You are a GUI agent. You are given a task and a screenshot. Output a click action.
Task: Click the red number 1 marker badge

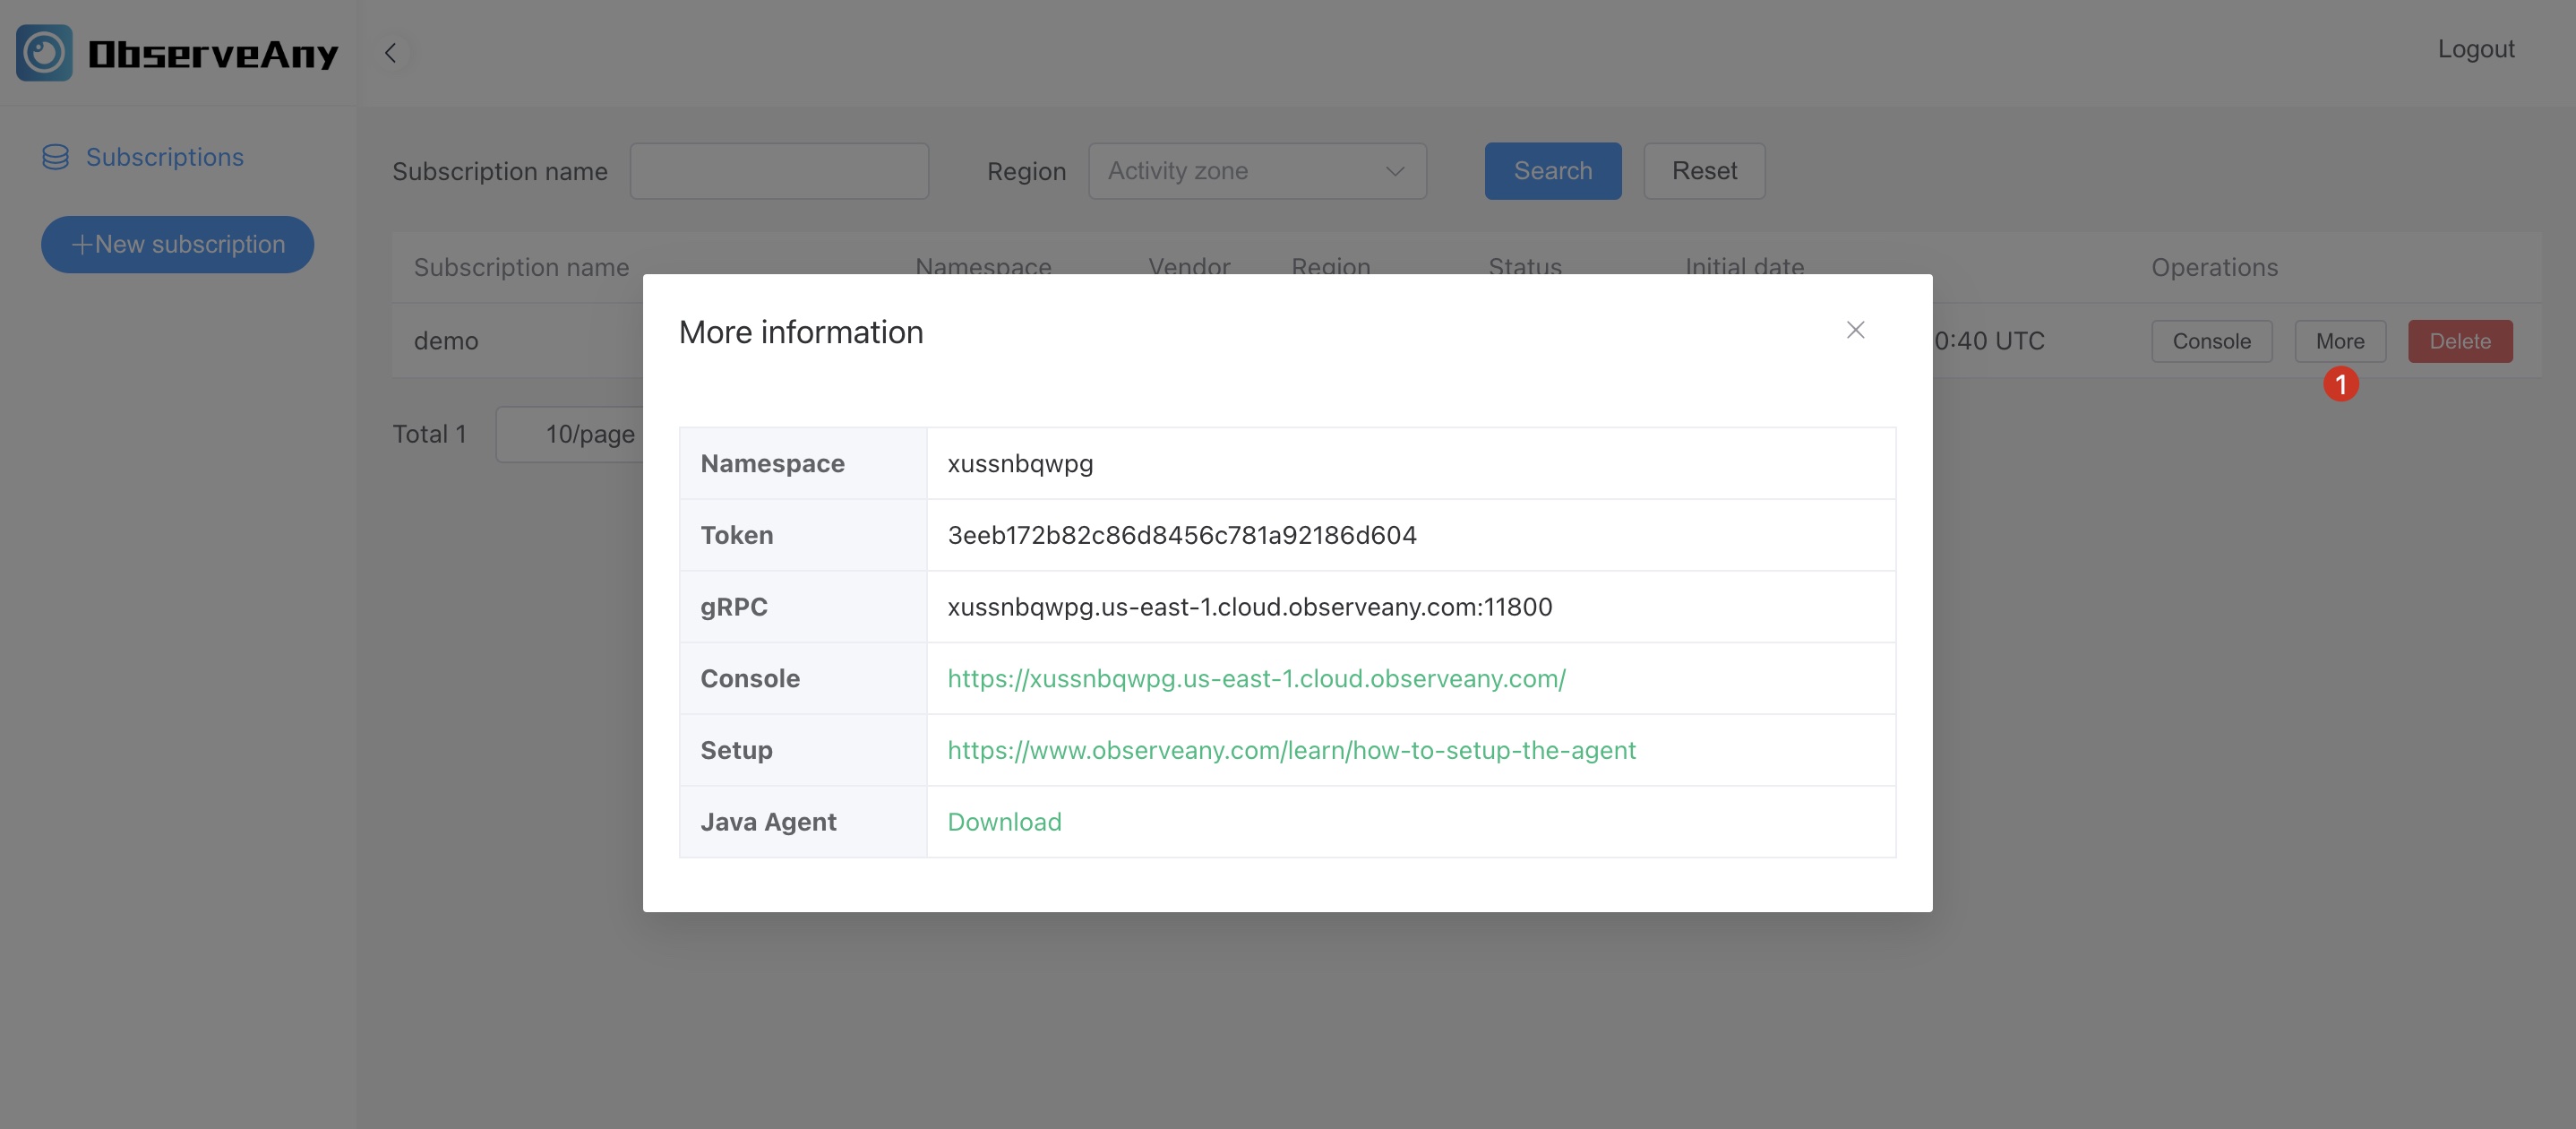tap(2340, 384)
